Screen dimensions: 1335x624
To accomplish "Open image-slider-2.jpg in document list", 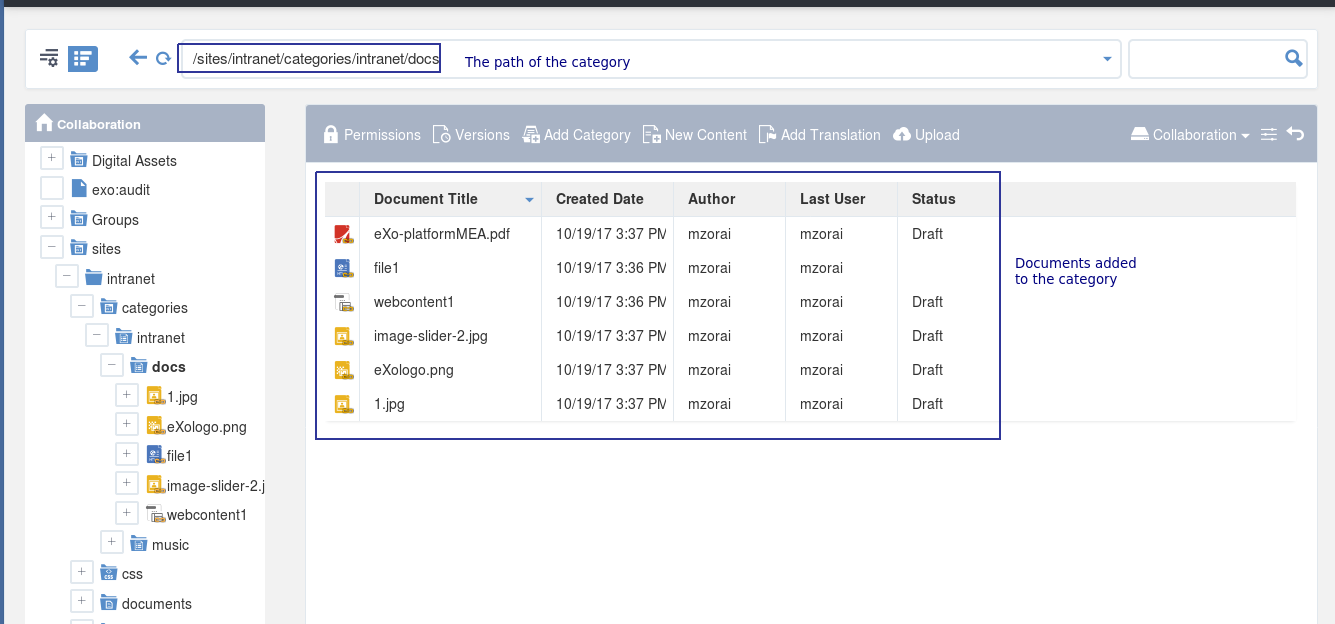I will (431, 336).
